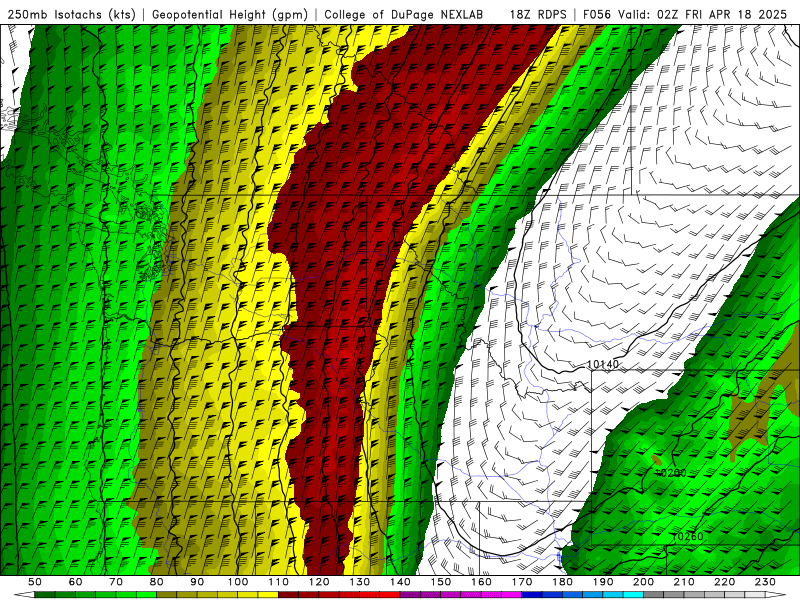
Task: Select the purple swatch right of the 140 mark
Action: 410,595
